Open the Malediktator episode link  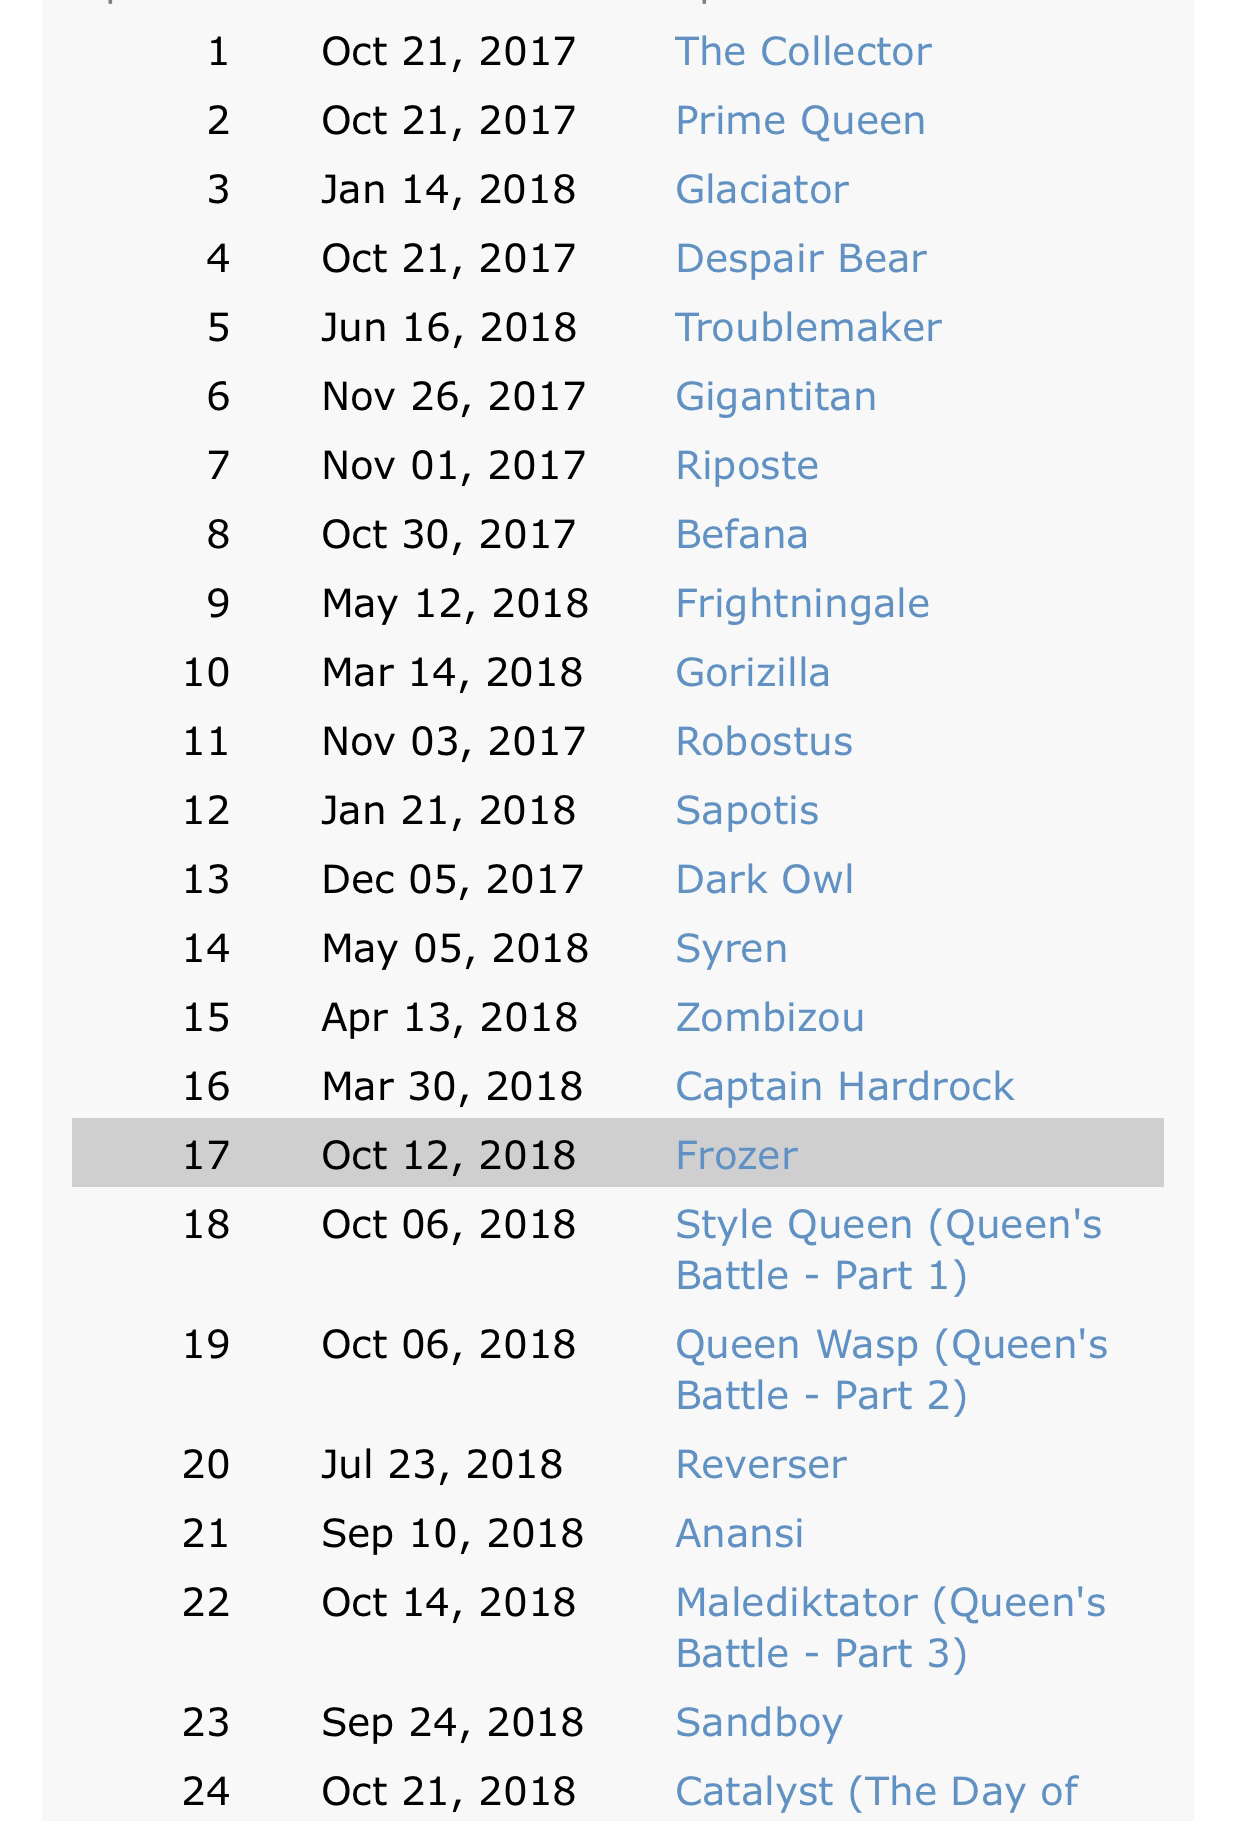(890, 1603)
